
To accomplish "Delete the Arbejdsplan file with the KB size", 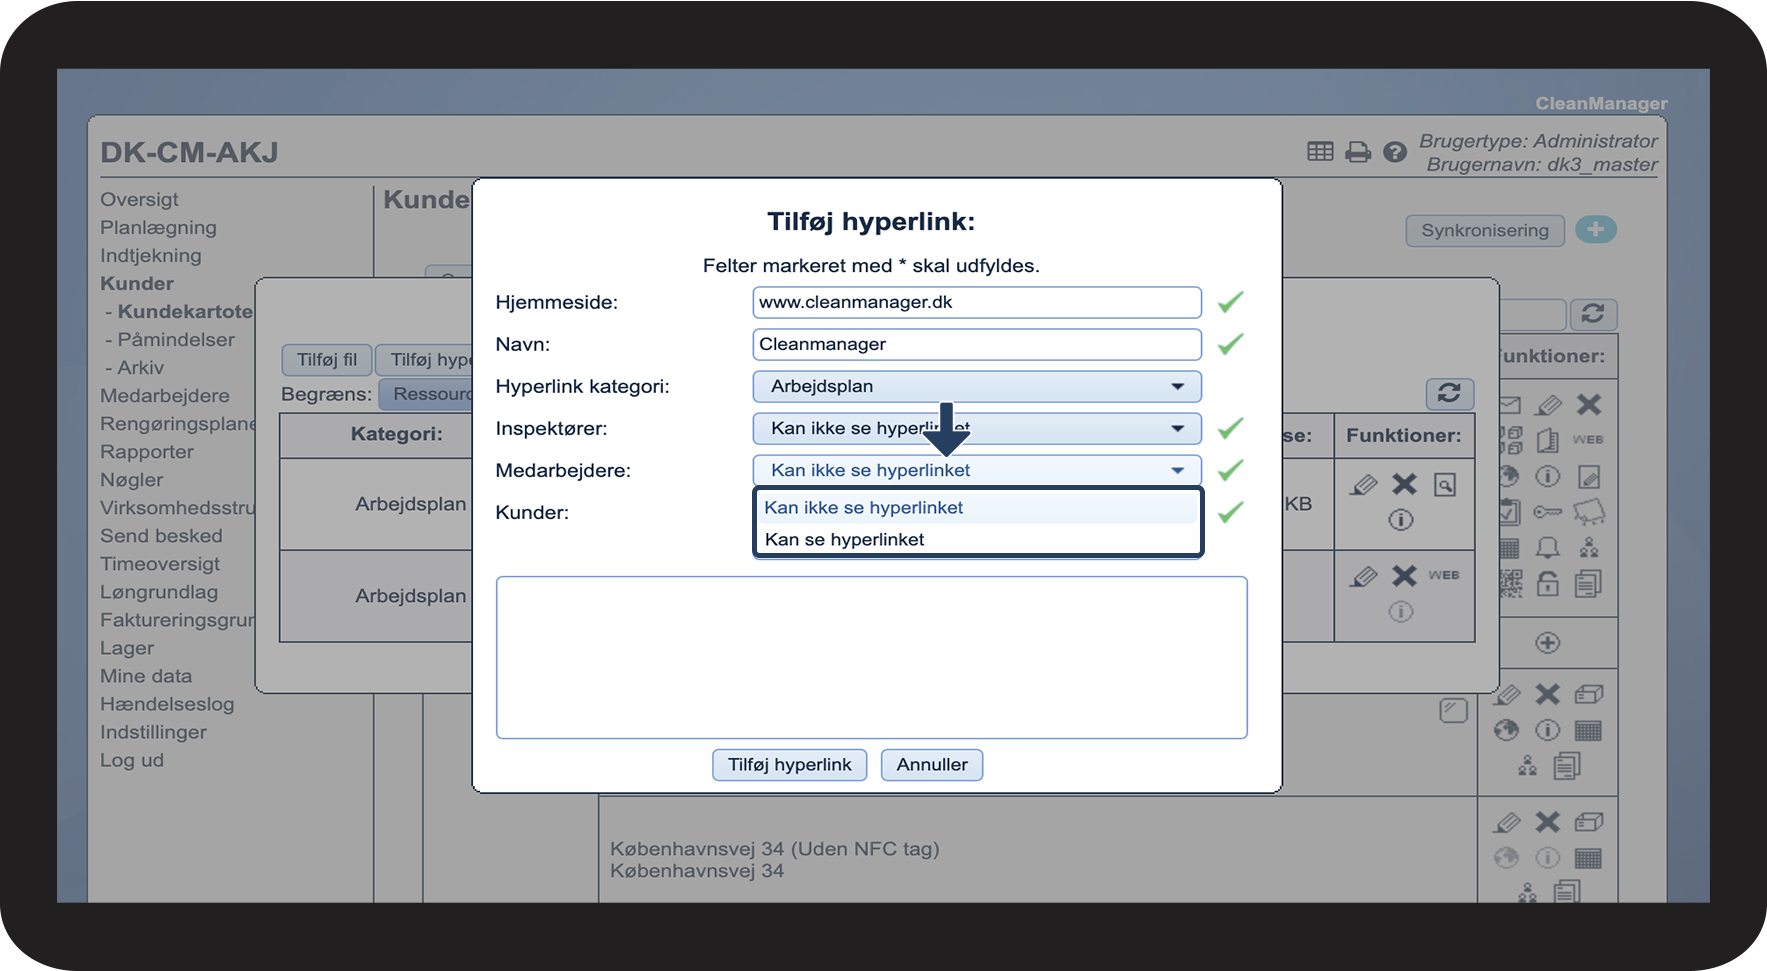I will point(1405,484).
